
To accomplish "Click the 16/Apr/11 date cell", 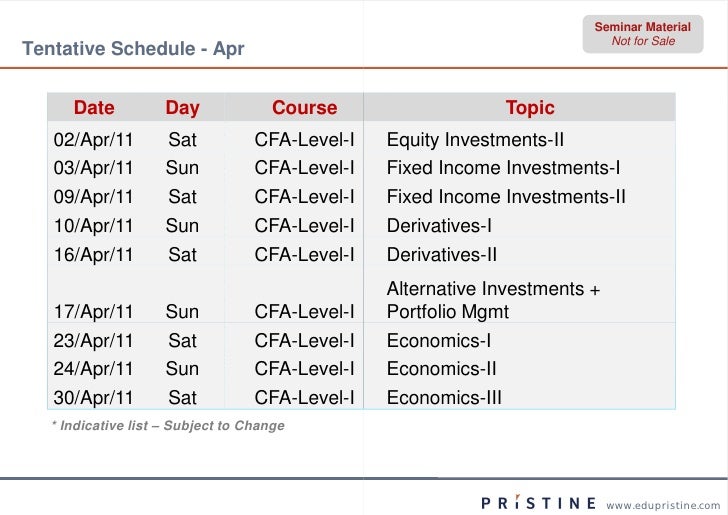I will [93, 255].
